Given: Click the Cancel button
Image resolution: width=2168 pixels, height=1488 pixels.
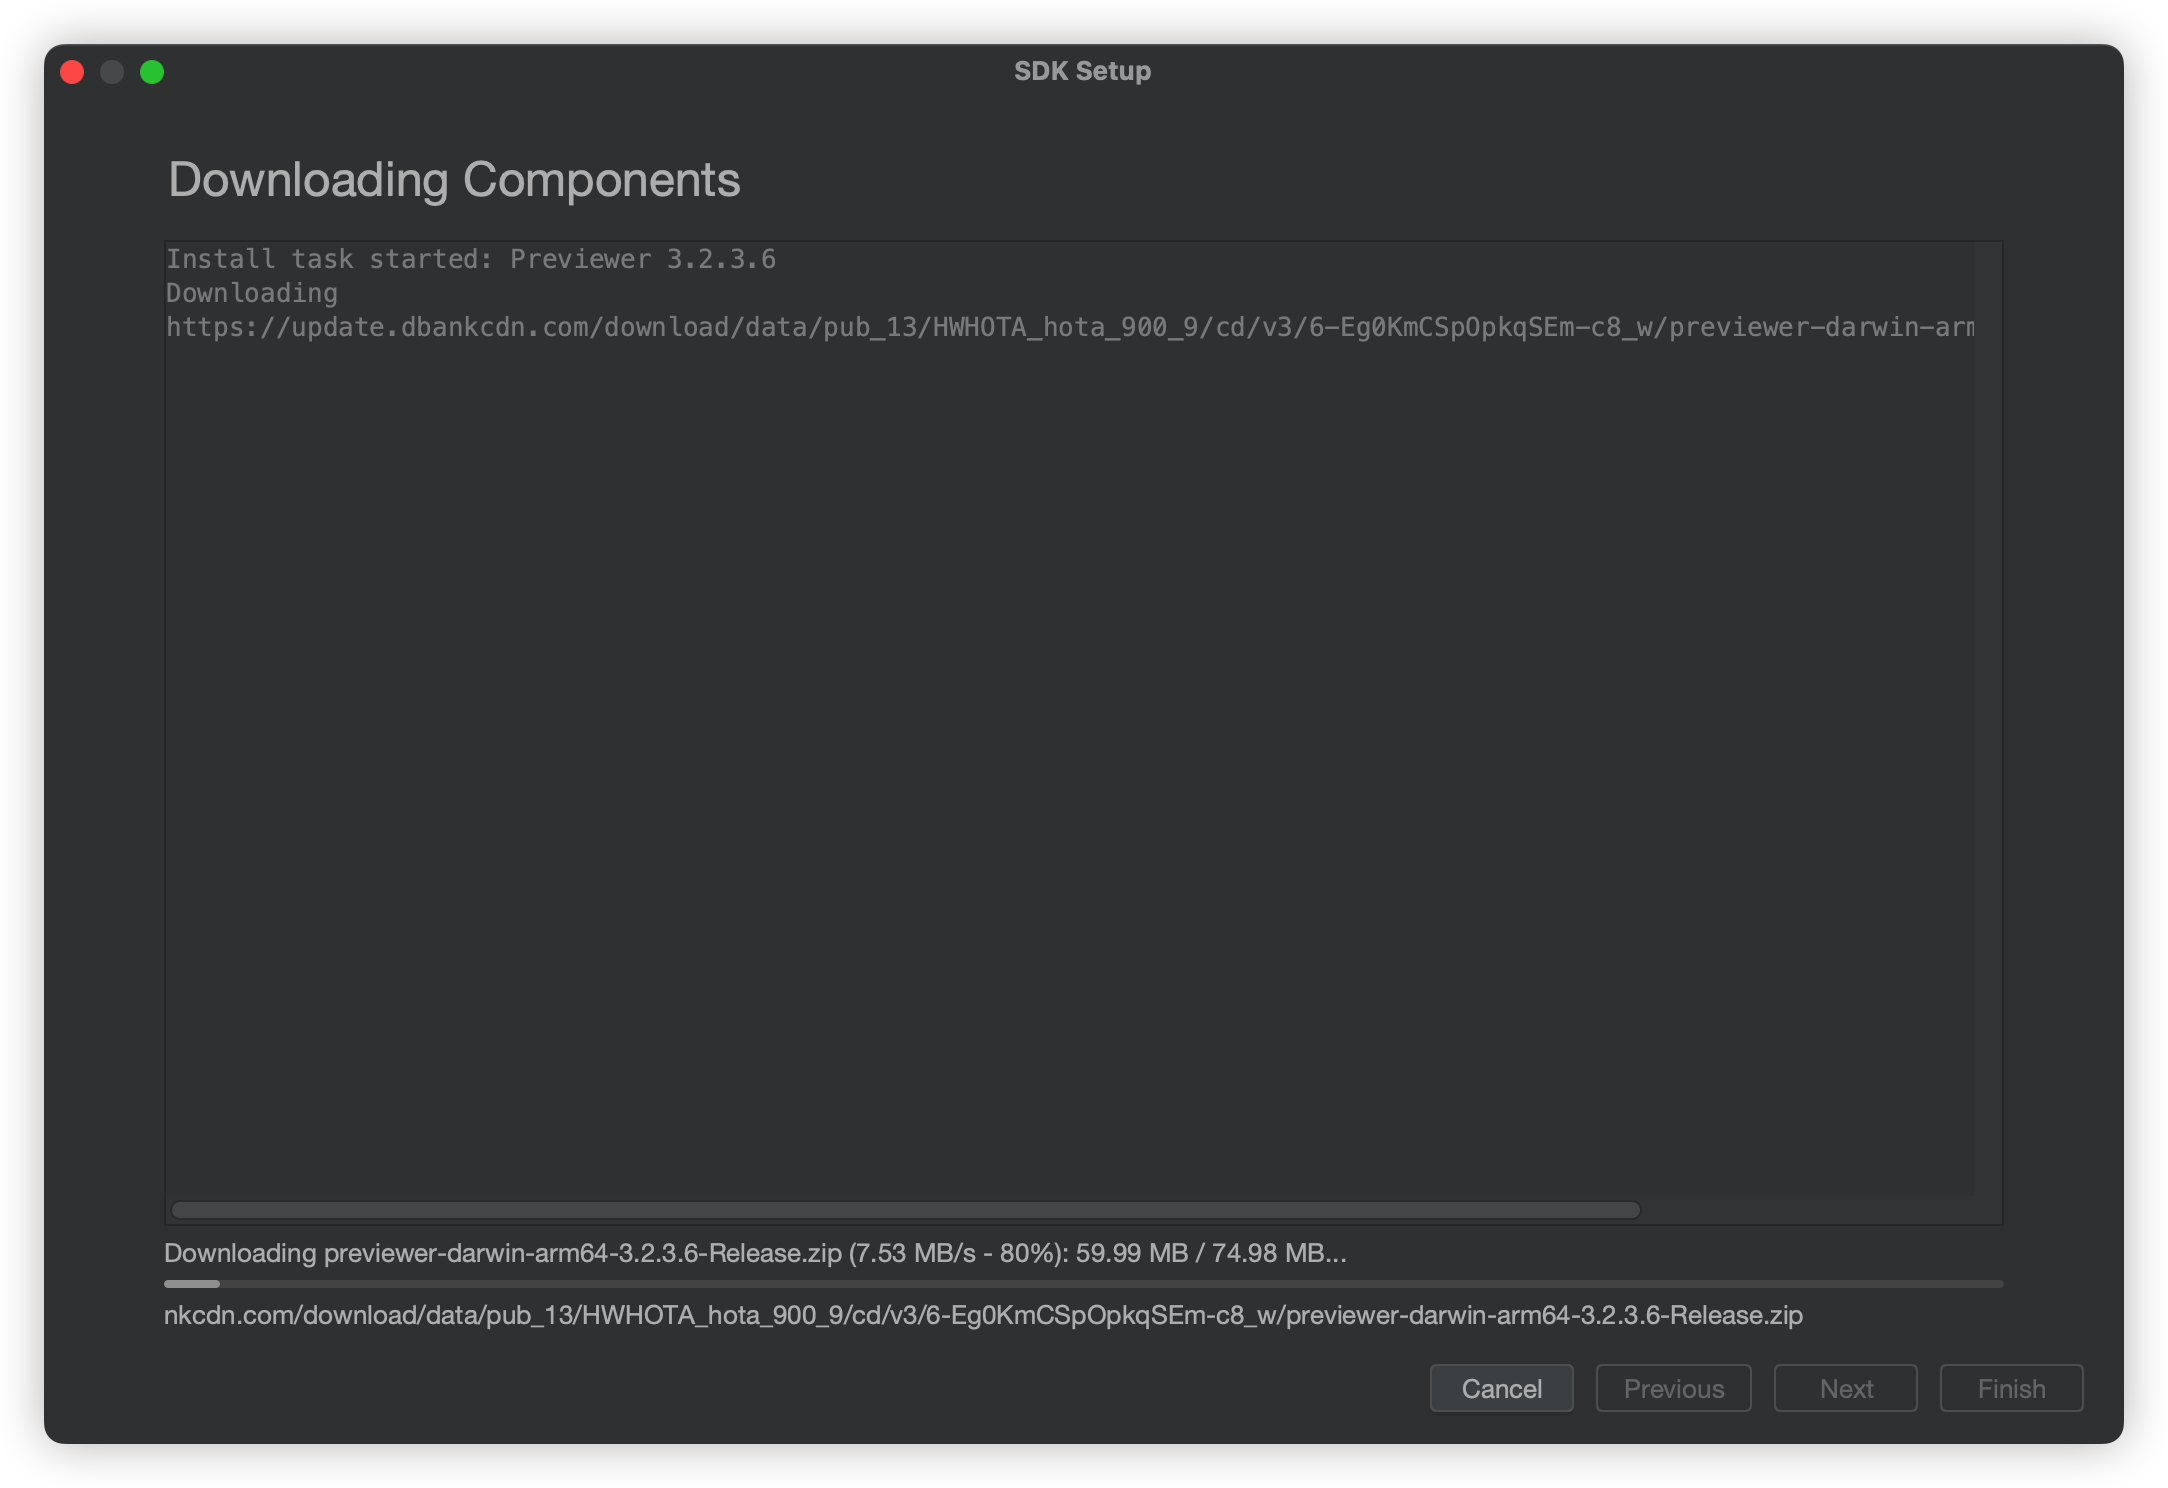Looking at the screenshot, I should [1501, 1388].
